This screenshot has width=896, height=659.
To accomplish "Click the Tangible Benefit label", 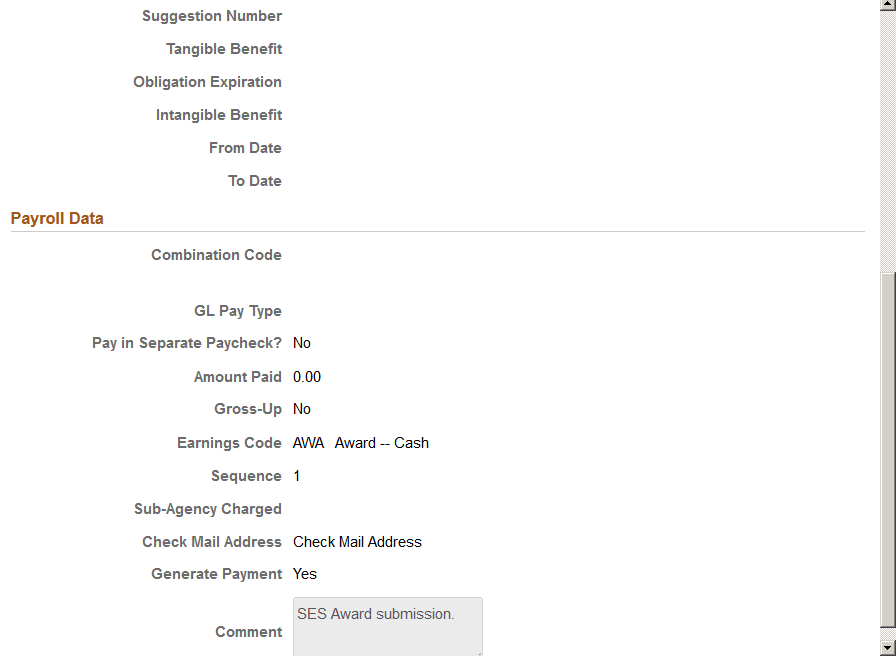I will tap(224, 48).
